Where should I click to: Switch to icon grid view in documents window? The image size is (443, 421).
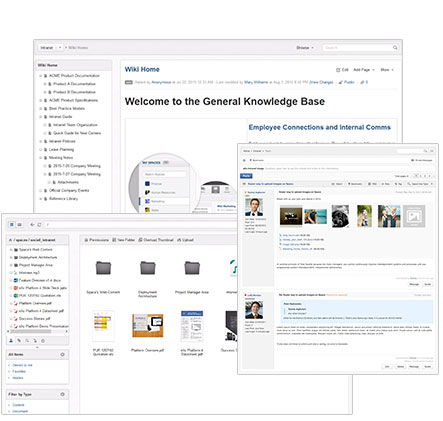12,225
